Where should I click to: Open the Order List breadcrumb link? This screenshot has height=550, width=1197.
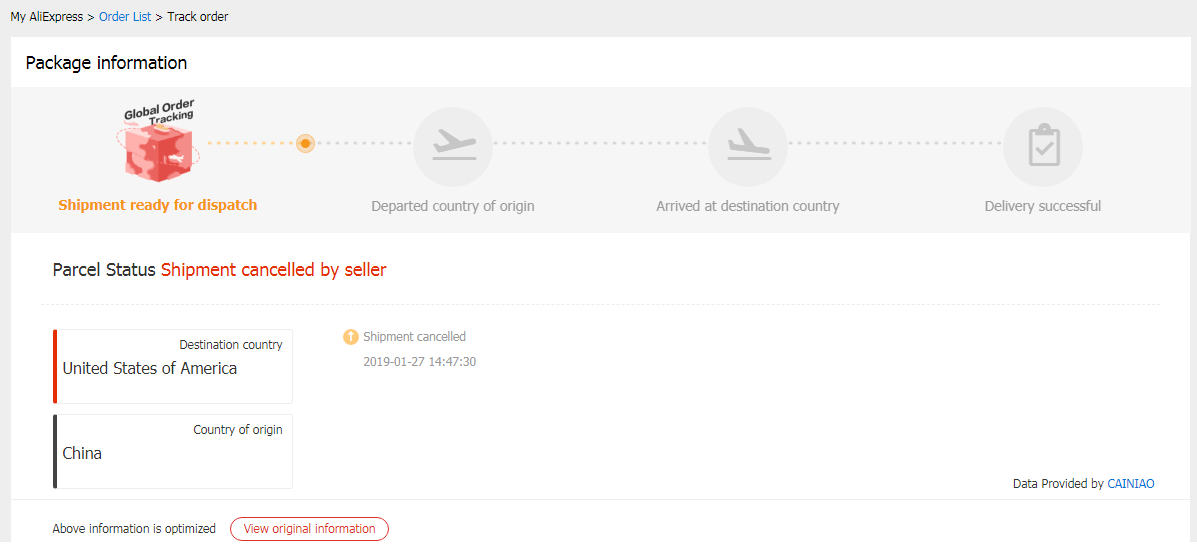point(125,17)
